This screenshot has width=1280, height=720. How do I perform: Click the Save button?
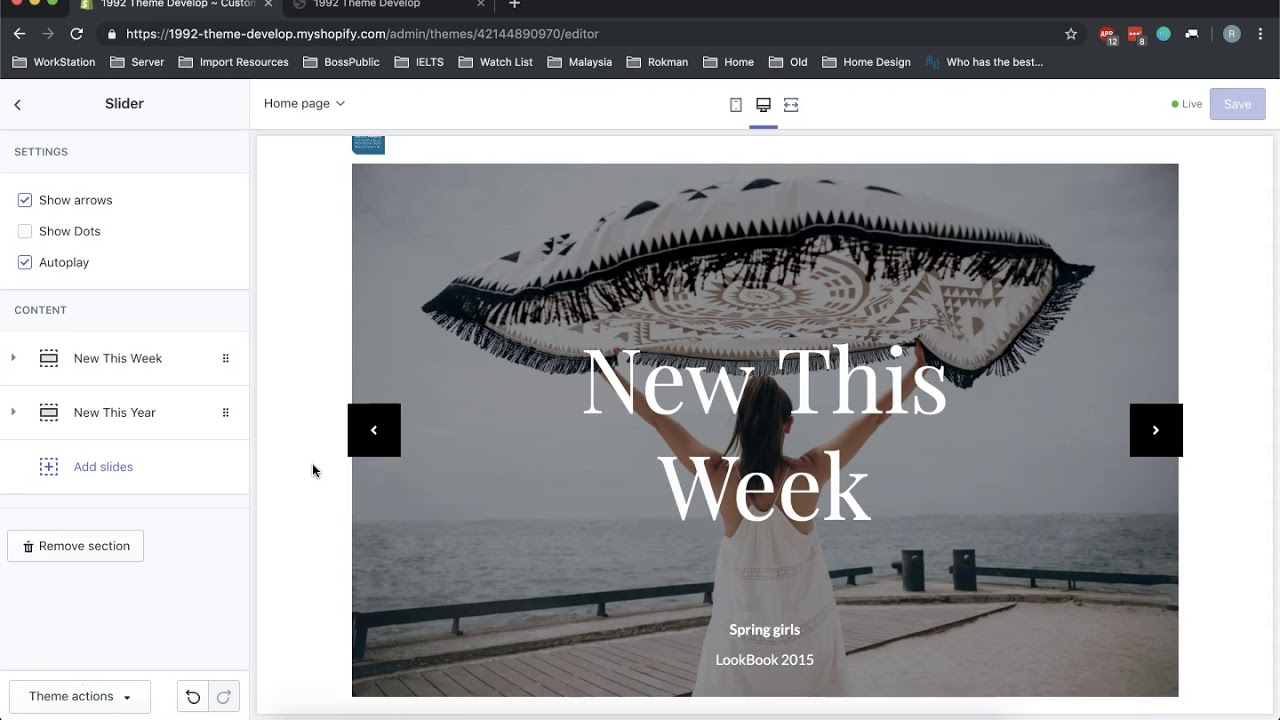[x=1237, y=104]
